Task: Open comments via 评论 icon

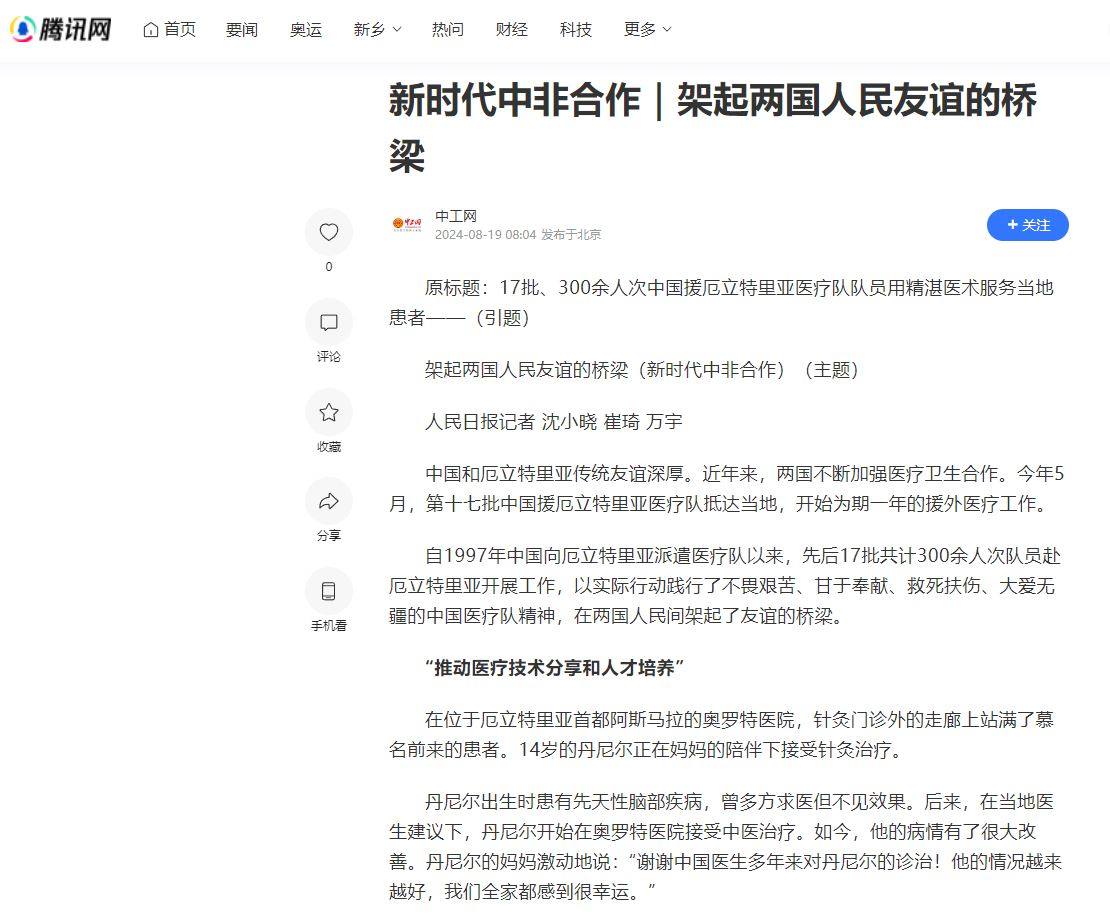Action: [x=329, y=323]
